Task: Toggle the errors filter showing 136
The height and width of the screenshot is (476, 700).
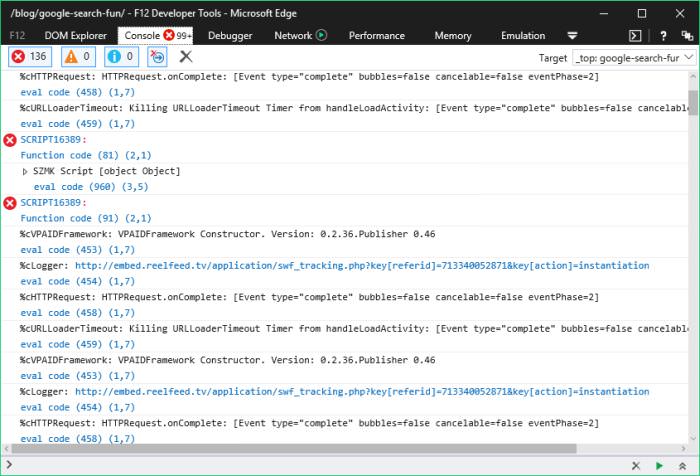Action: click(29, 57)
